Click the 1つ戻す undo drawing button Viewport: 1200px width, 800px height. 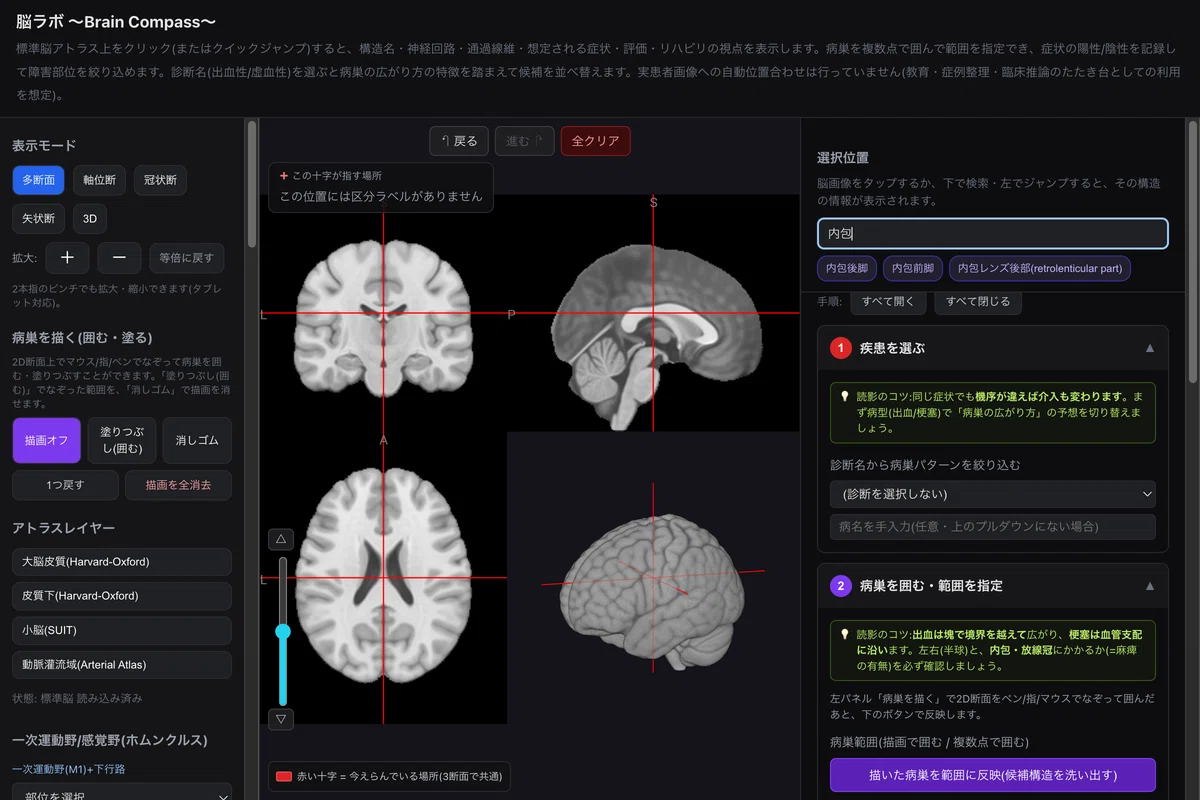65,485
